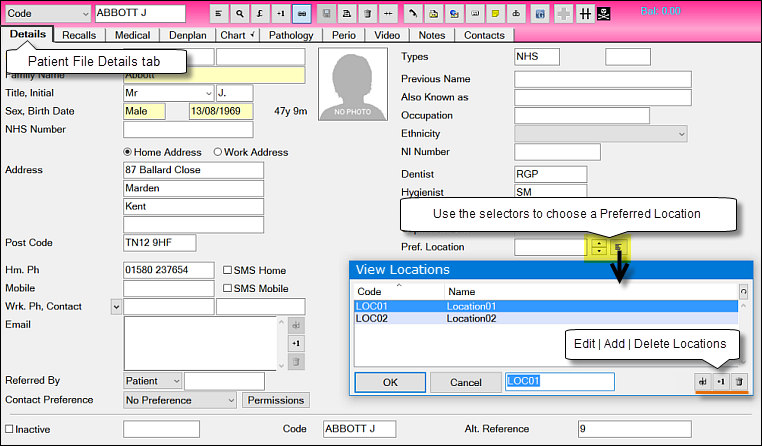Image resolution: width=762 pixels, height=446 pixels.
Task: Tick the Inactive checkbox
Action: (9, 429)
